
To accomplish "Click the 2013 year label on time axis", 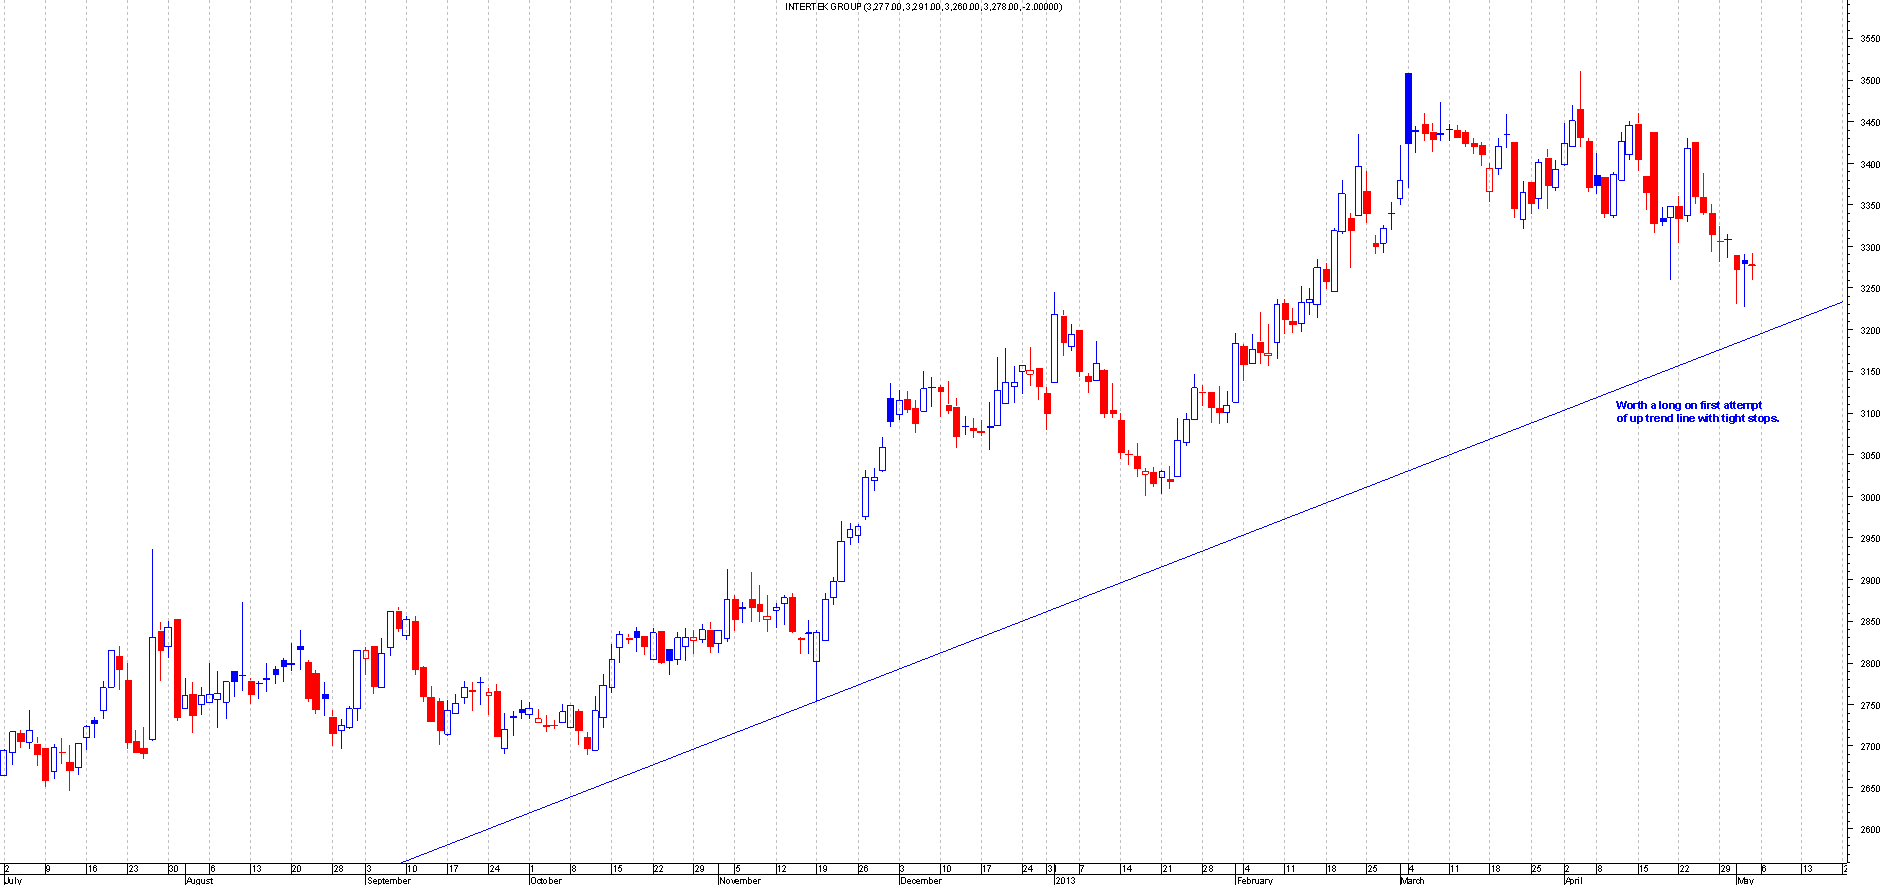I will tap(1065, 881).
